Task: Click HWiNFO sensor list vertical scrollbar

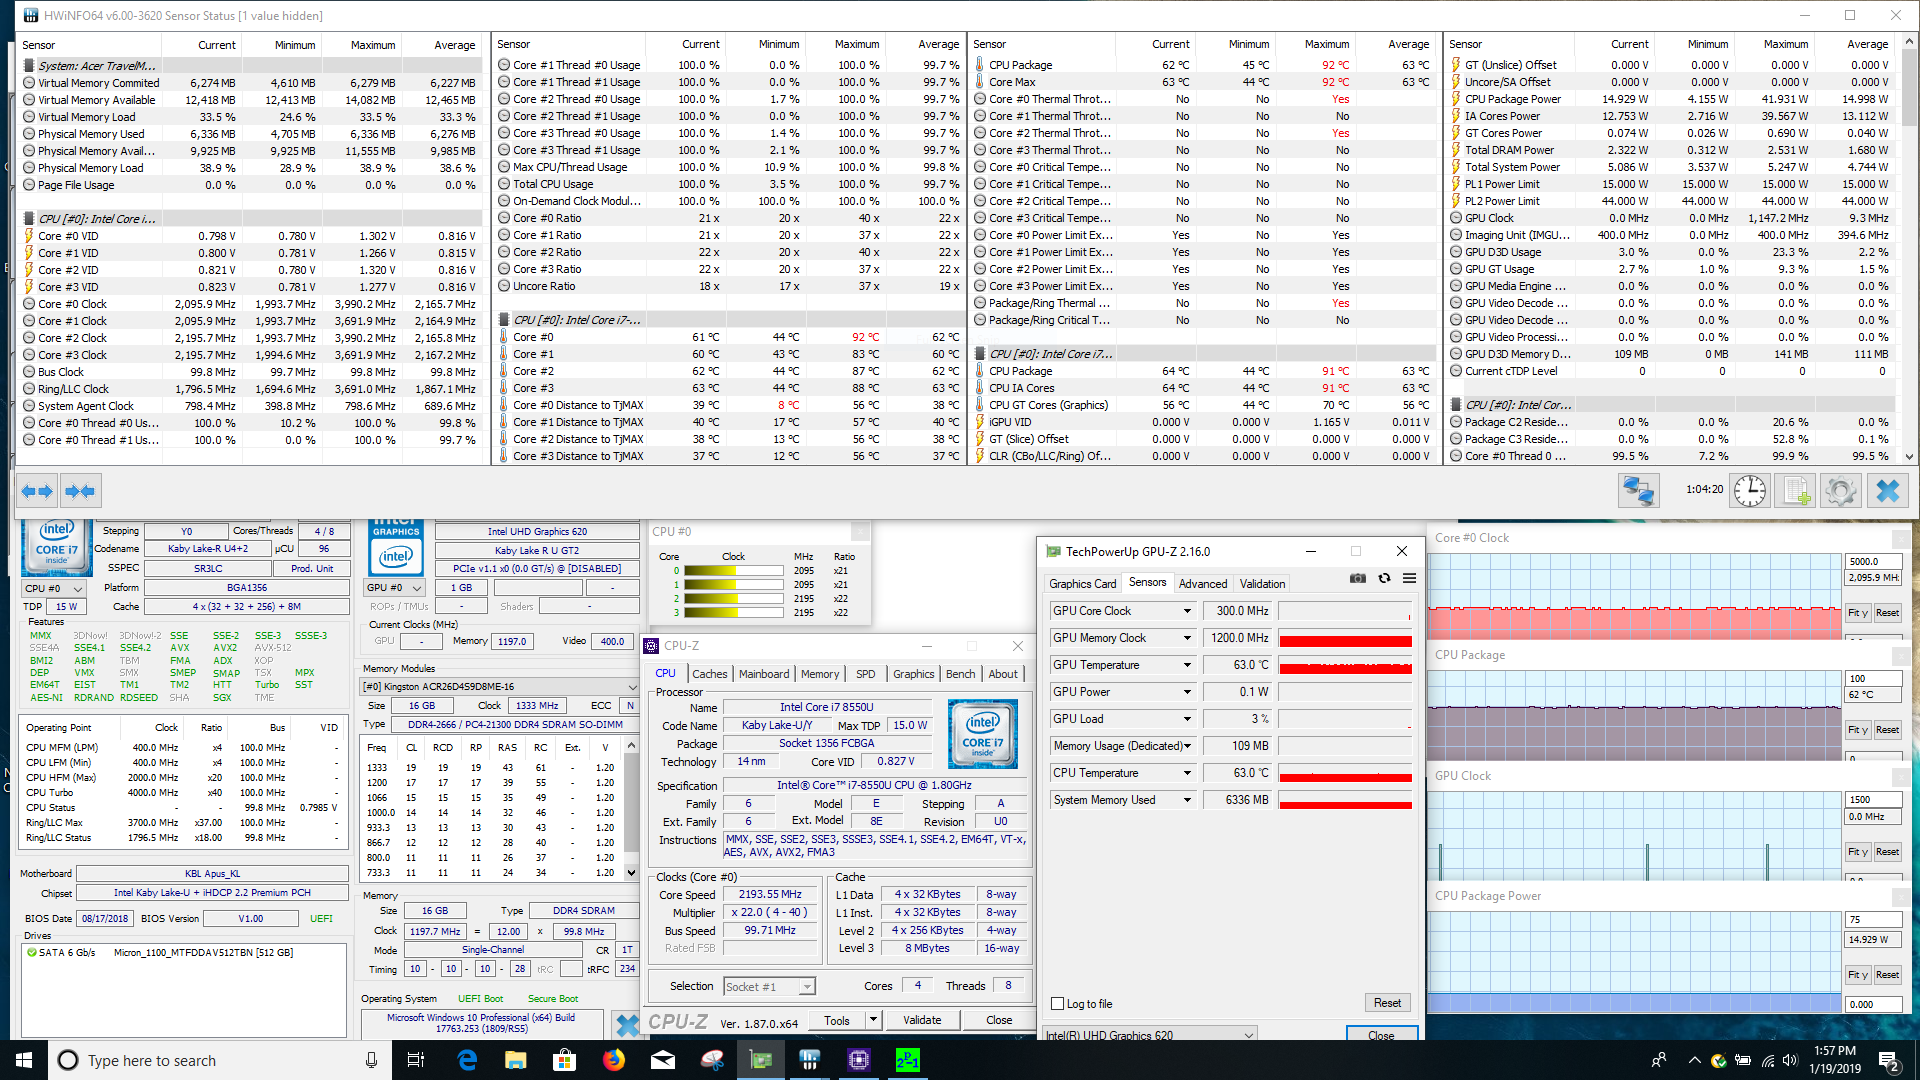Action: point(1910,250)
